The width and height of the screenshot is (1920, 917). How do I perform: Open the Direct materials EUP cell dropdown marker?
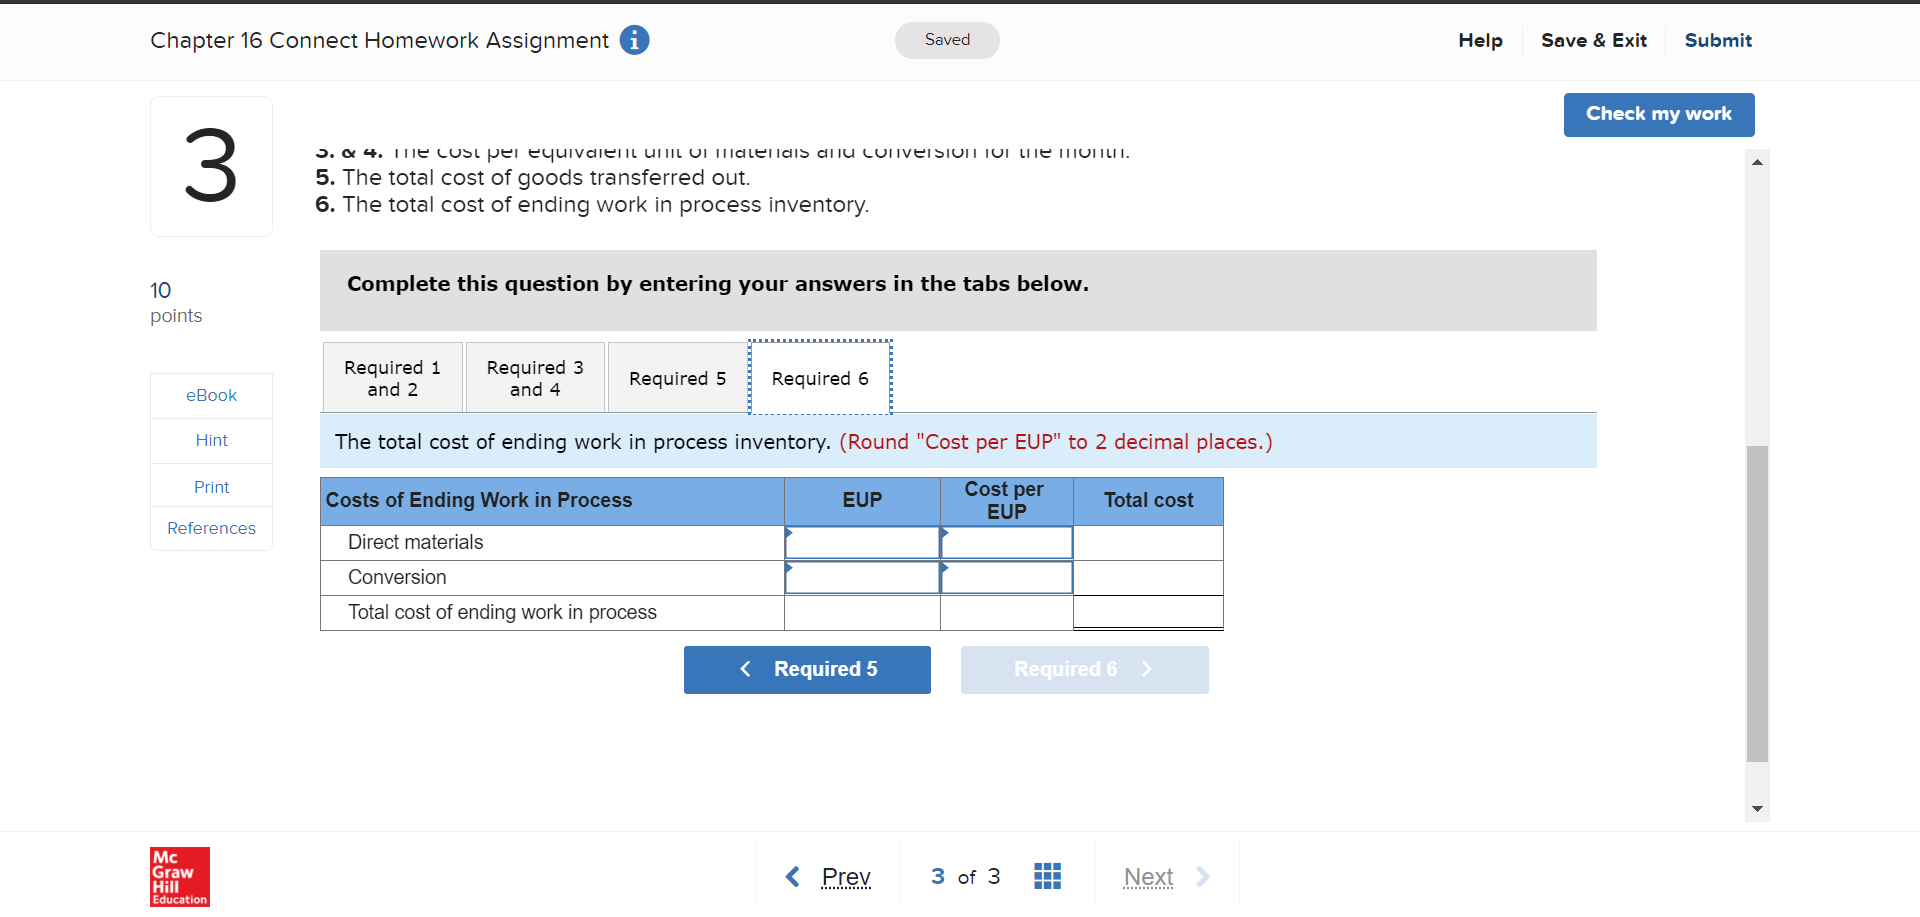click(789, 535)
